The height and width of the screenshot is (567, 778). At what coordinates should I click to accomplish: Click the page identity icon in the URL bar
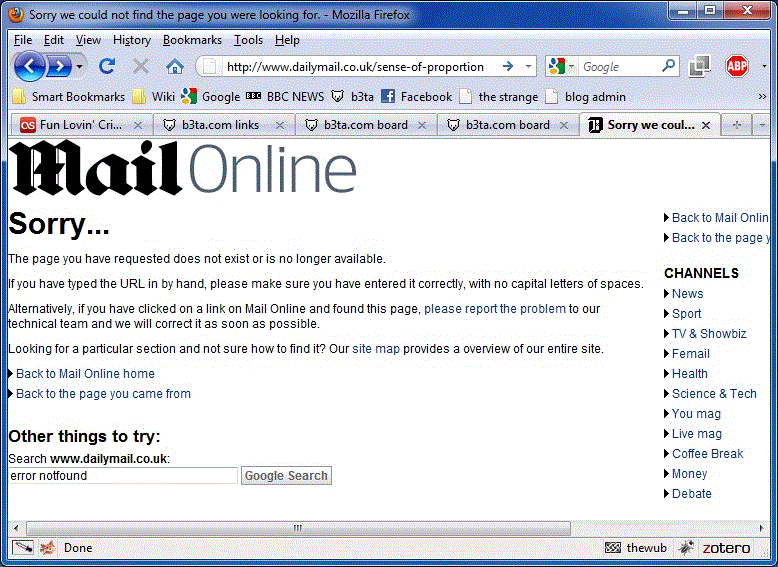click(210, 66)
